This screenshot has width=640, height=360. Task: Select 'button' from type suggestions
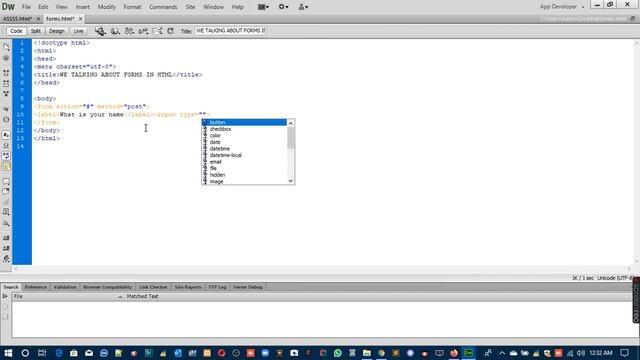(x=244, y=122)
